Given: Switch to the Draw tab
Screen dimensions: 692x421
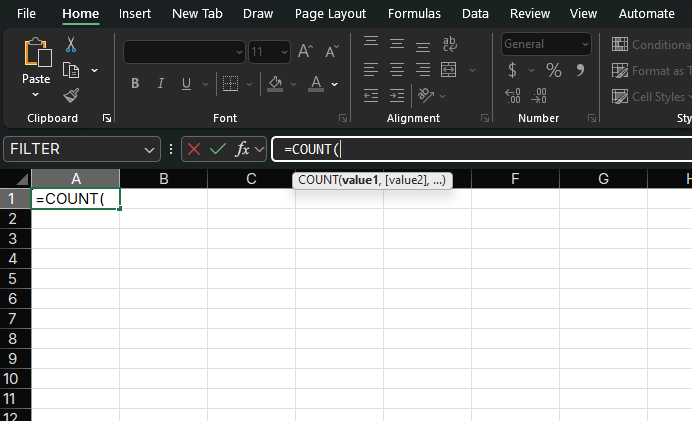Looking at the screenshot, I should (258, 14).
